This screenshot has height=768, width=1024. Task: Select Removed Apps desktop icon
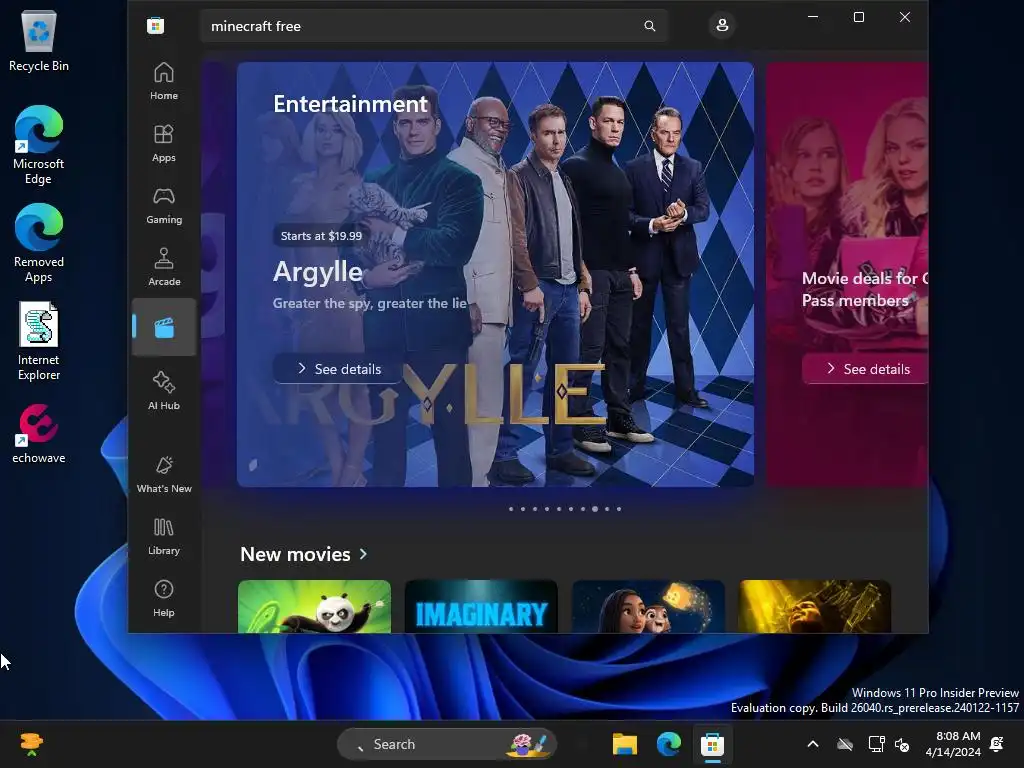click(39, 243)
